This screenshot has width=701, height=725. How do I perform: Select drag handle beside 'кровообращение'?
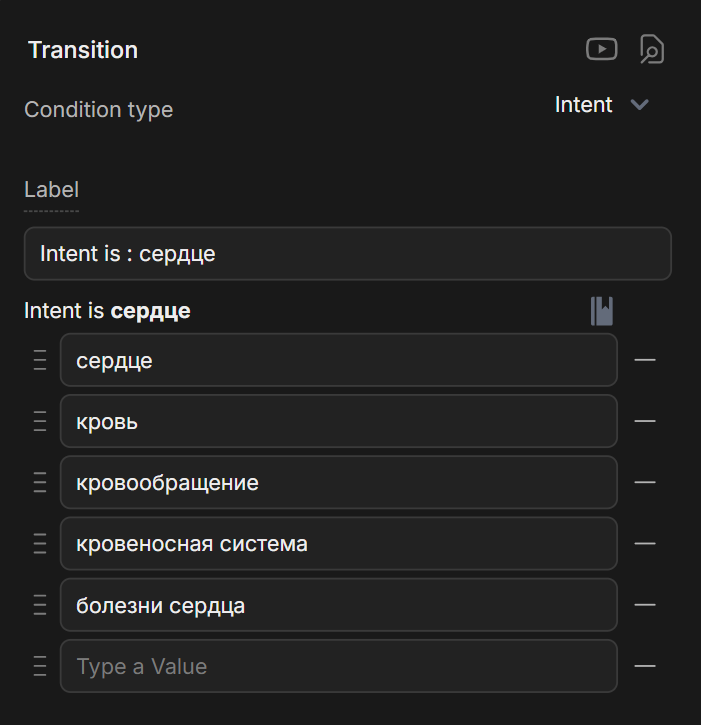40,482
